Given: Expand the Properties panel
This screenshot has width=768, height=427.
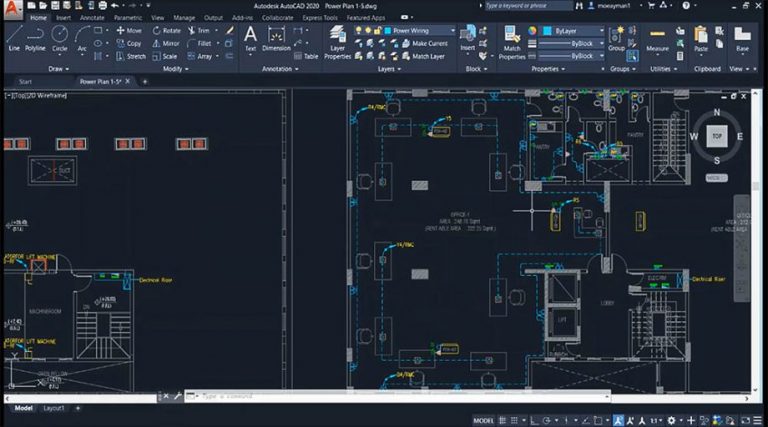Looking at the screenshot, I should 548,69.
